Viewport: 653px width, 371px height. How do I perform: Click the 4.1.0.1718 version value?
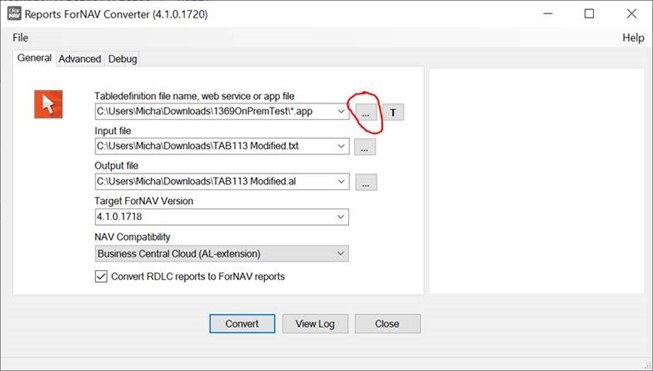[x=120, y=217]
